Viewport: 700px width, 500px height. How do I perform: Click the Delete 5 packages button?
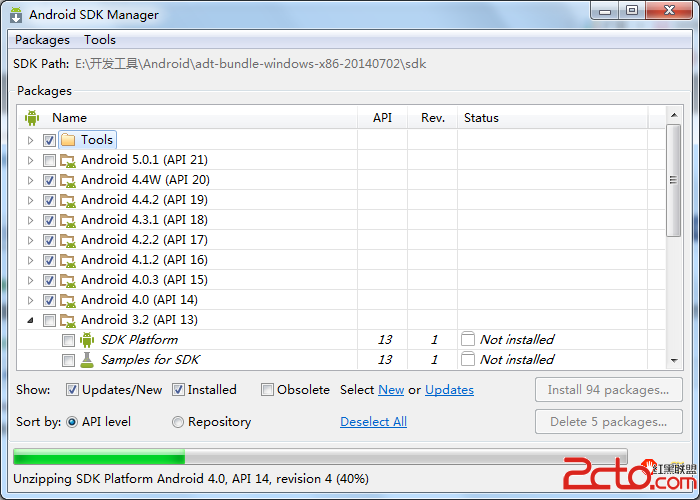click(x=608, y=422)
